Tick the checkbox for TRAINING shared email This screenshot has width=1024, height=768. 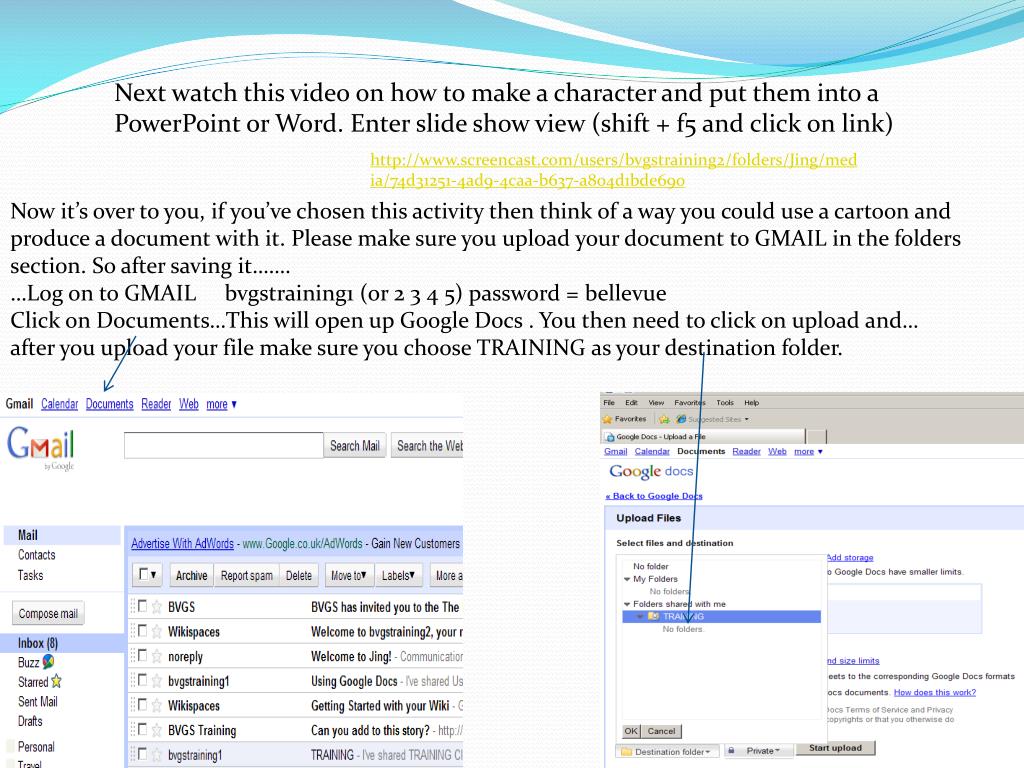click(142, 754)
